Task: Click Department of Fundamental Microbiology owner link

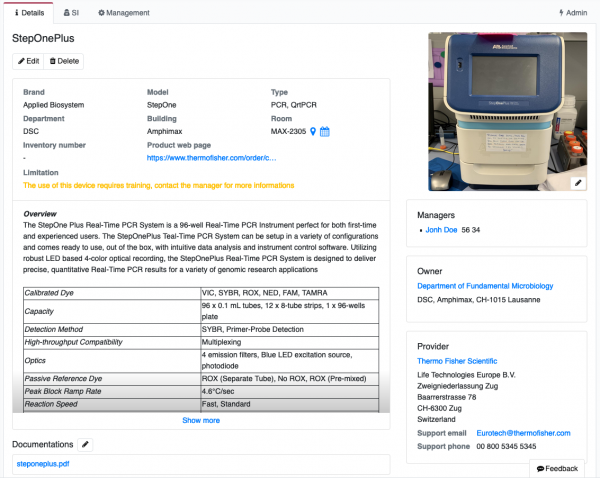Action: tap(485, 286)
